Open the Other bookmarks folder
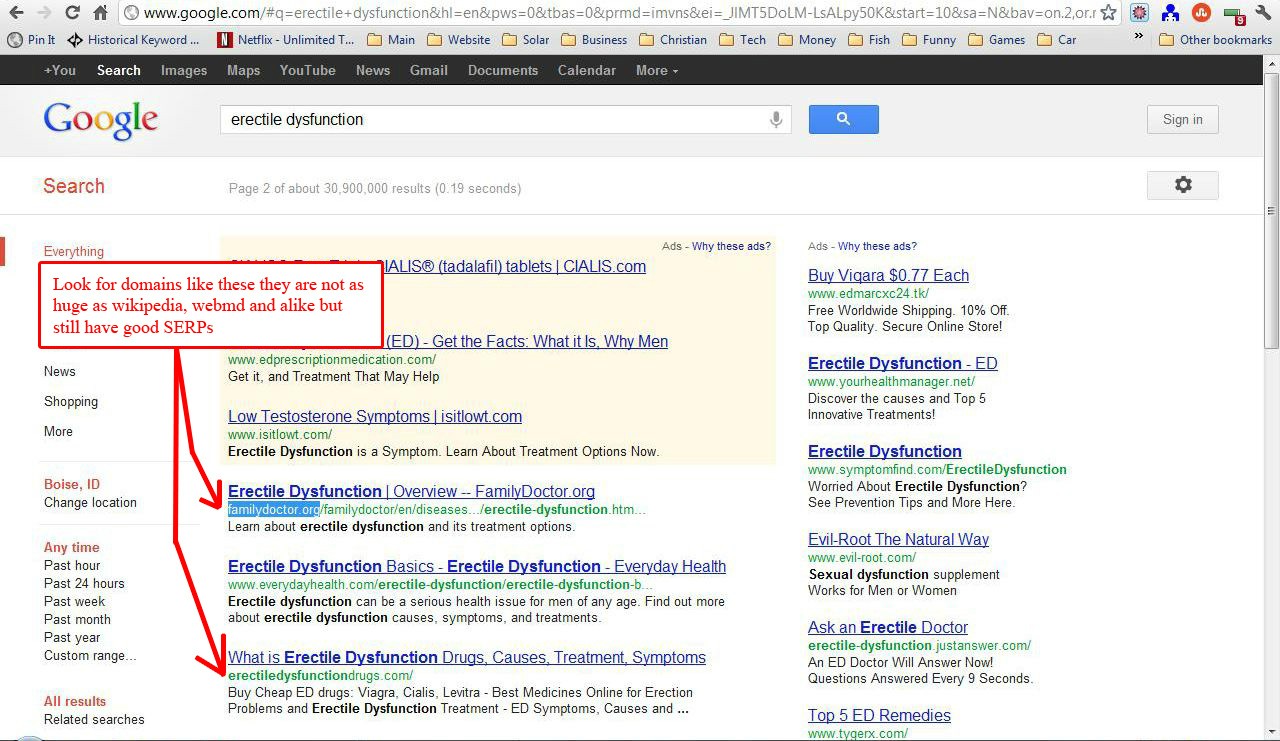Viewport: 1280px width, 741px height. (1215, 40)
